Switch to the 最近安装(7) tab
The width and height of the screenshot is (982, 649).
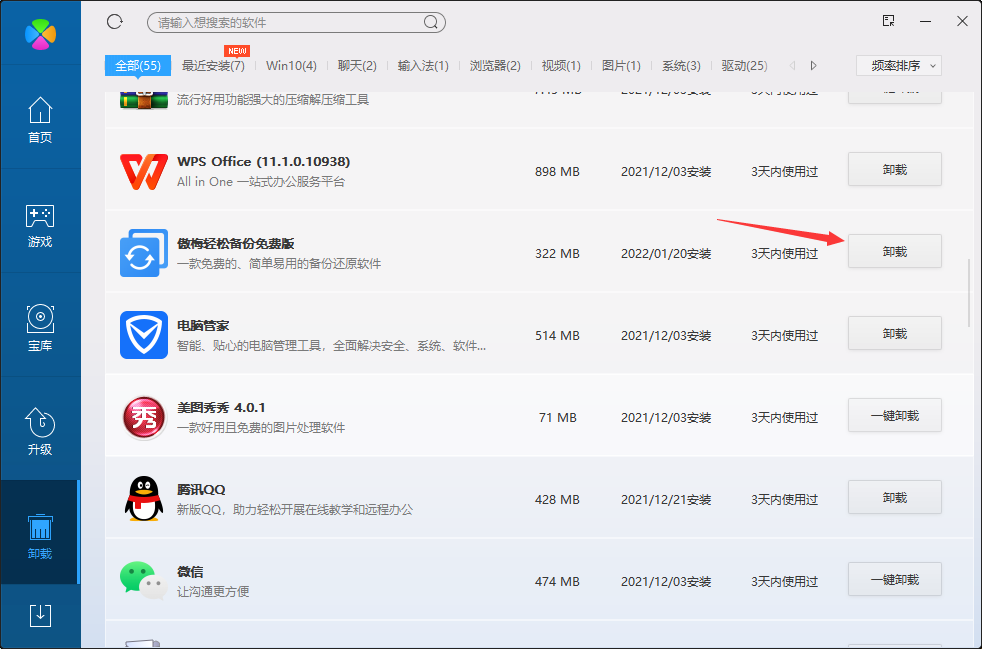coord(213,66)
